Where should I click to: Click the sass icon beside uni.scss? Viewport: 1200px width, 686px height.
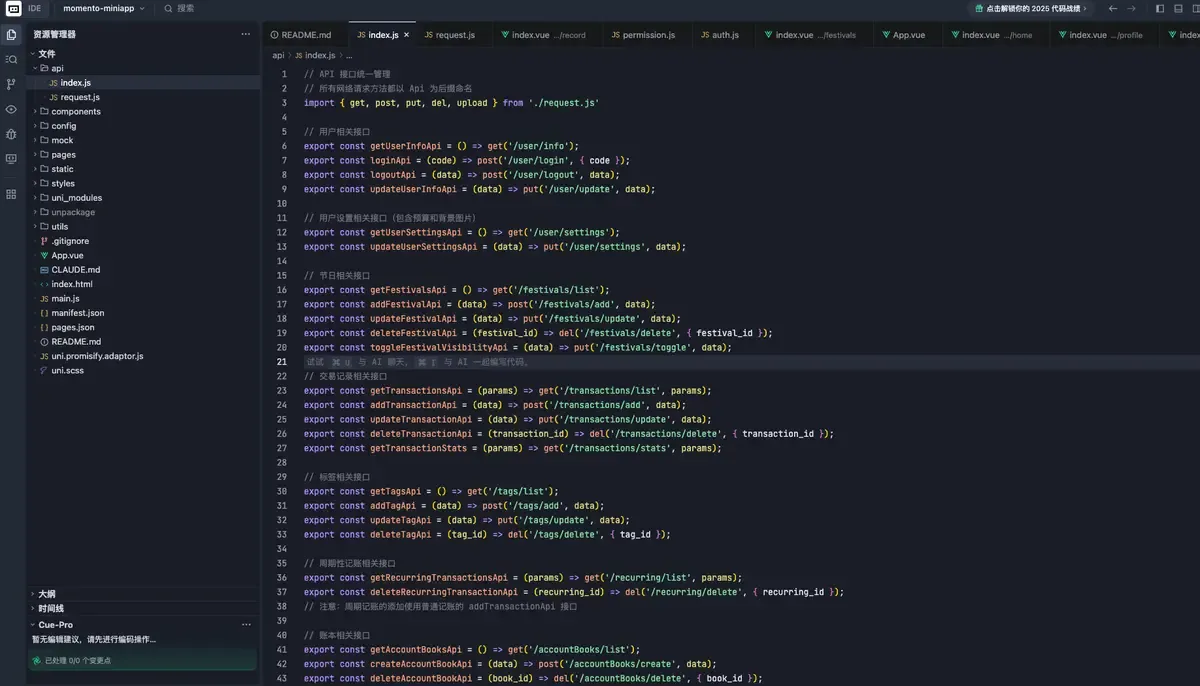[x=44, y=371]
